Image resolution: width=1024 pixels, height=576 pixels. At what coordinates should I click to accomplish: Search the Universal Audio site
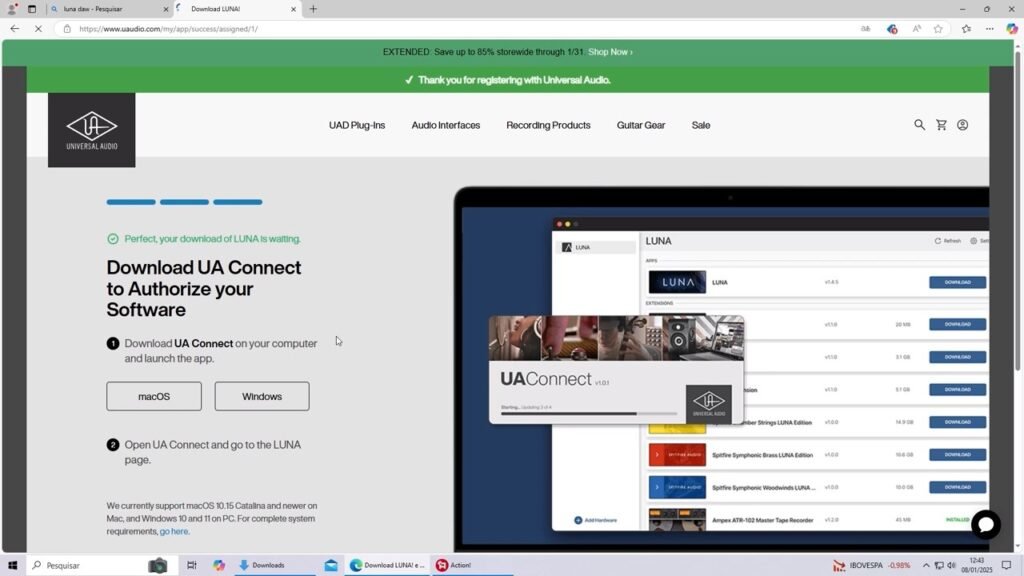pyautogui.click(x=919, y=124)
